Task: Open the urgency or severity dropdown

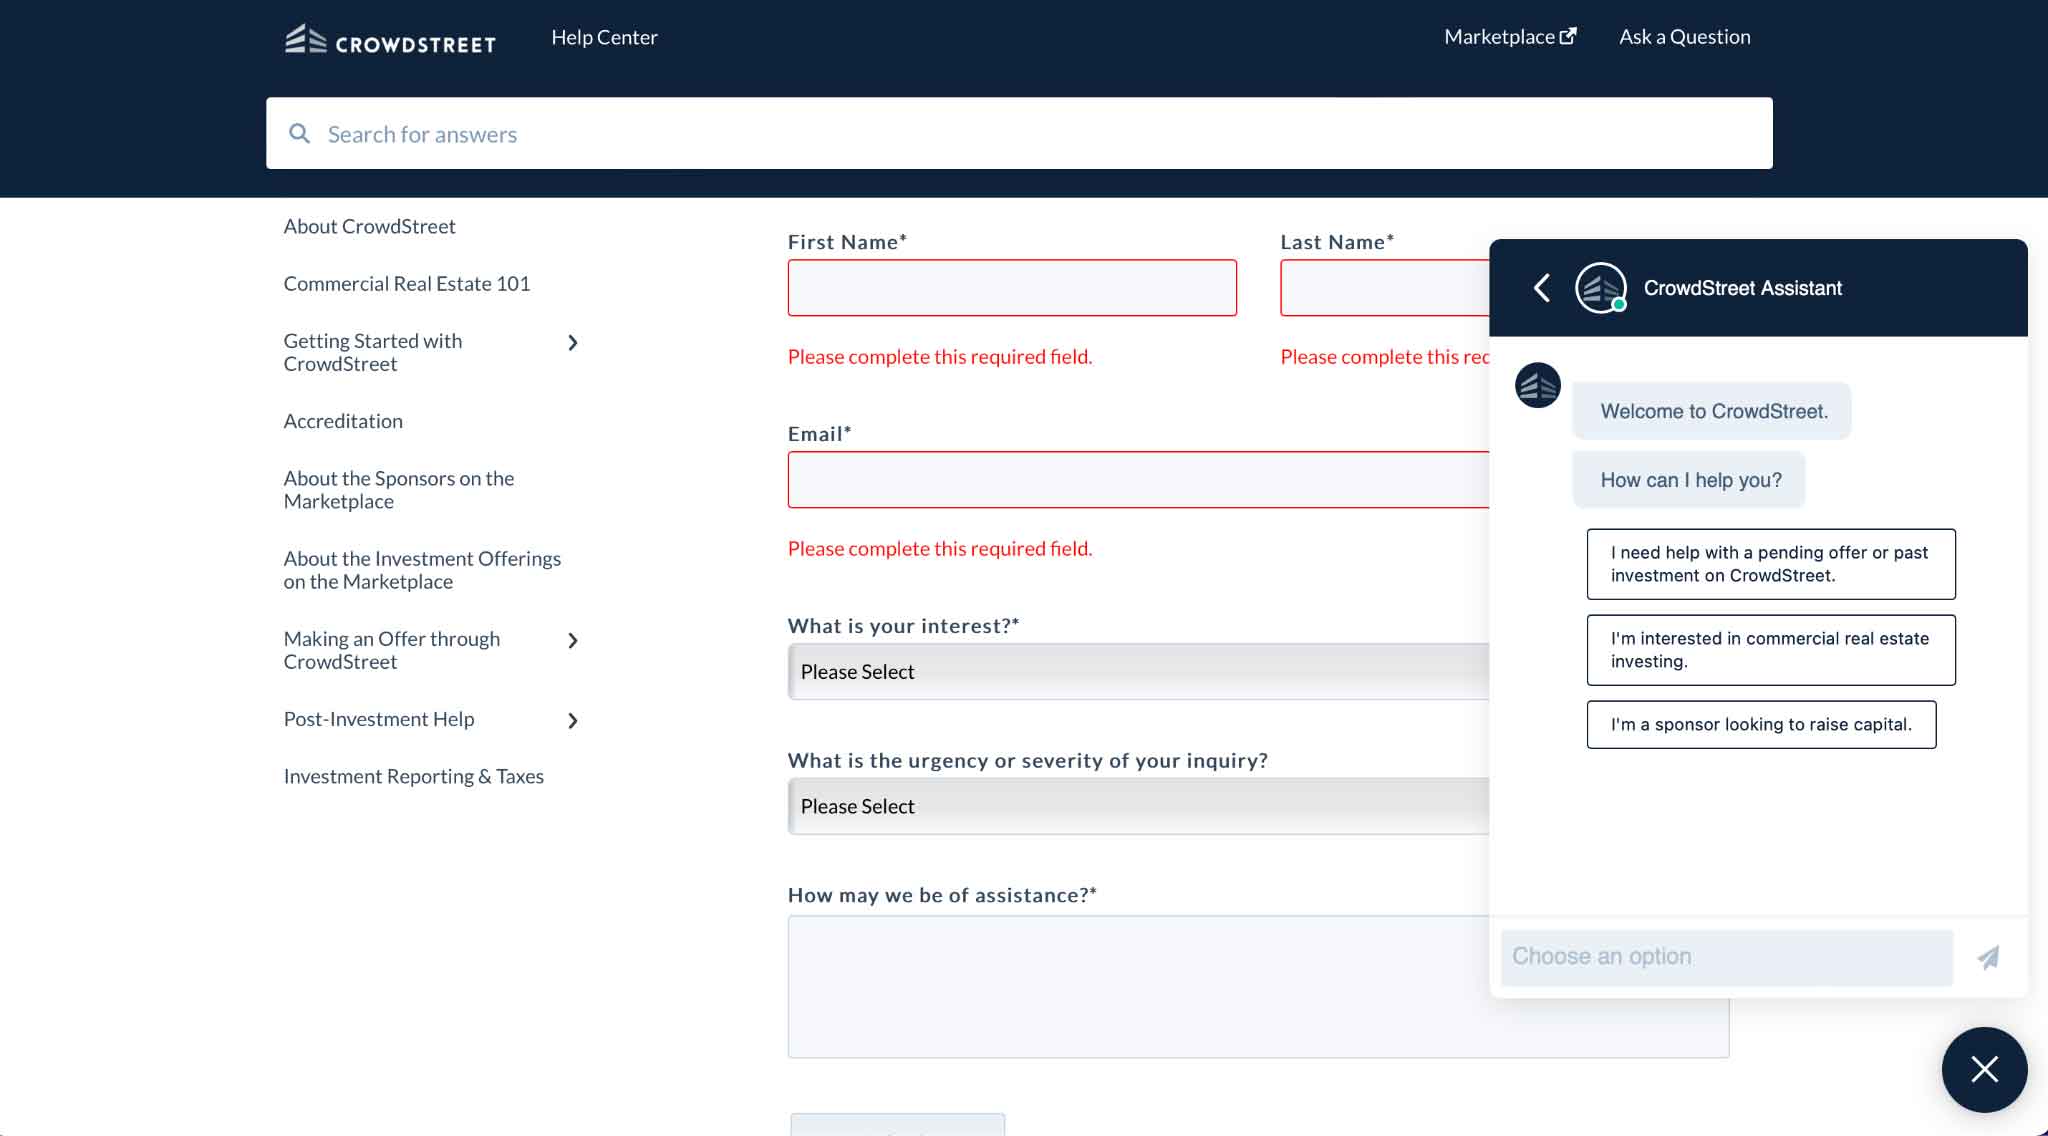Action: coord(1138,806)
